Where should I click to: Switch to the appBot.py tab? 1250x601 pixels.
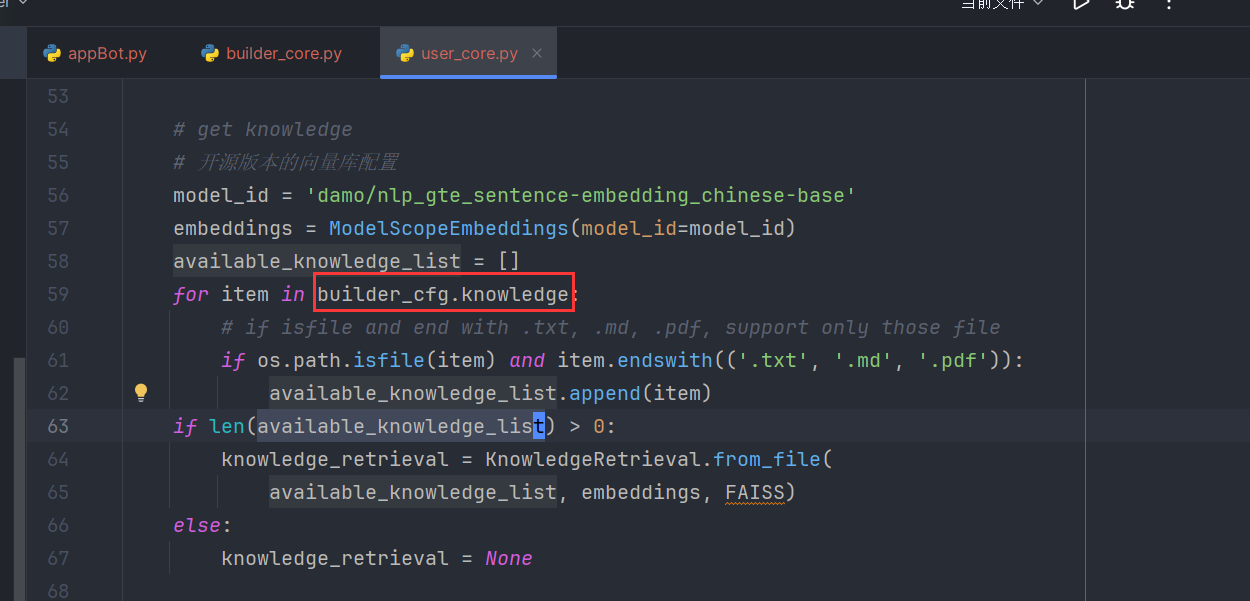[x=95, y=53]
